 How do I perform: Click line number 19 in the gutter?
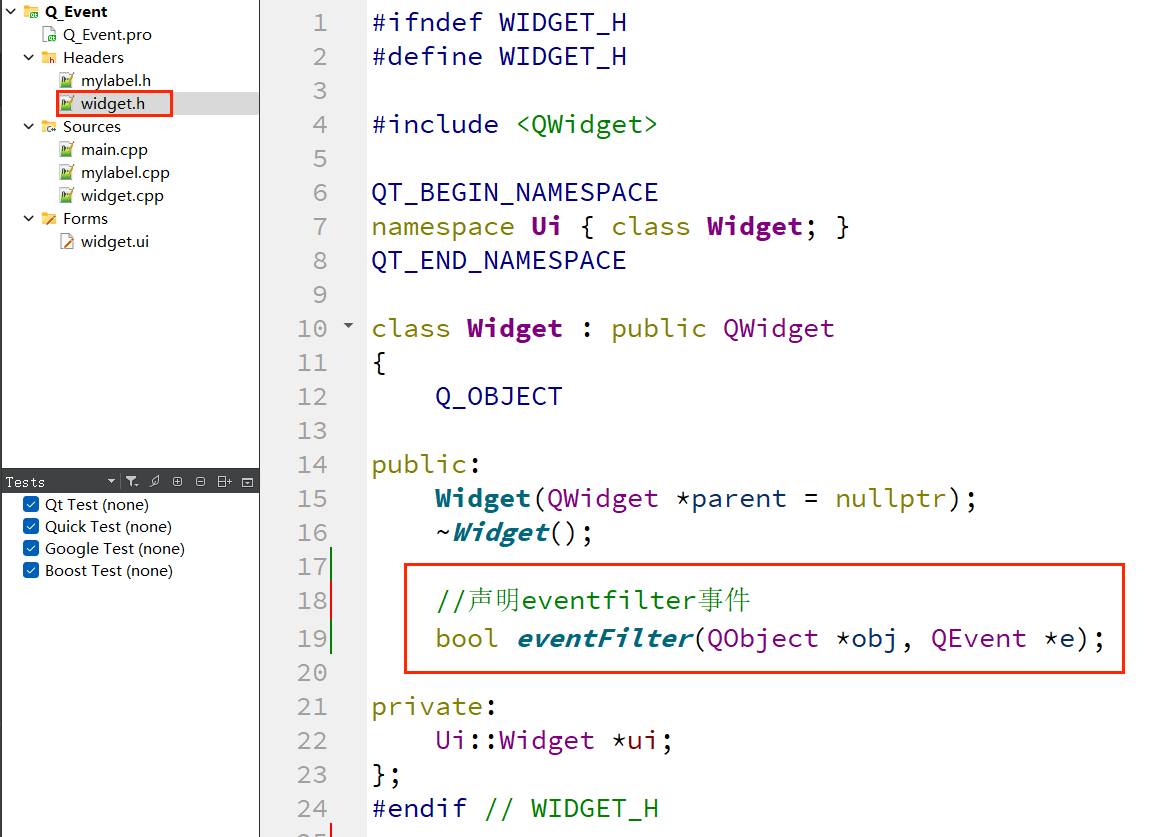coord(312,639)
